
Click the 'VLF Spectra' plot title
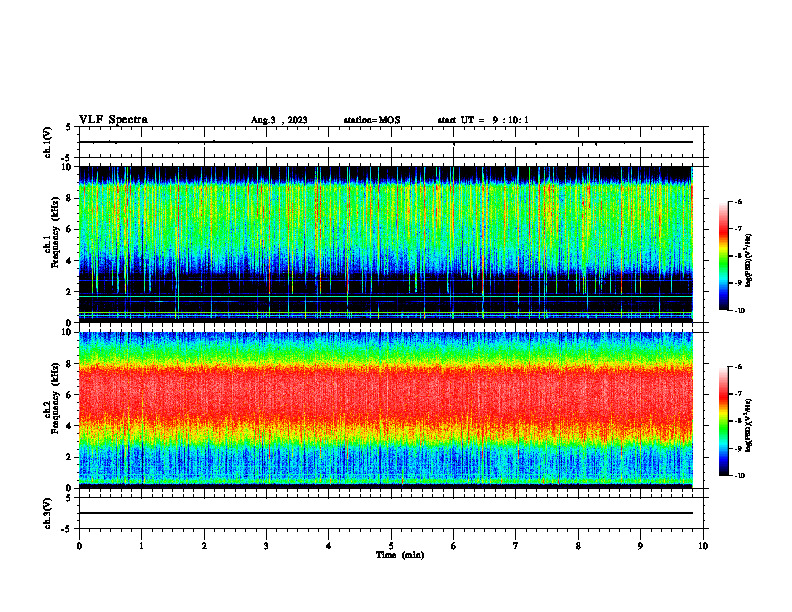click(x=113, y=120)
